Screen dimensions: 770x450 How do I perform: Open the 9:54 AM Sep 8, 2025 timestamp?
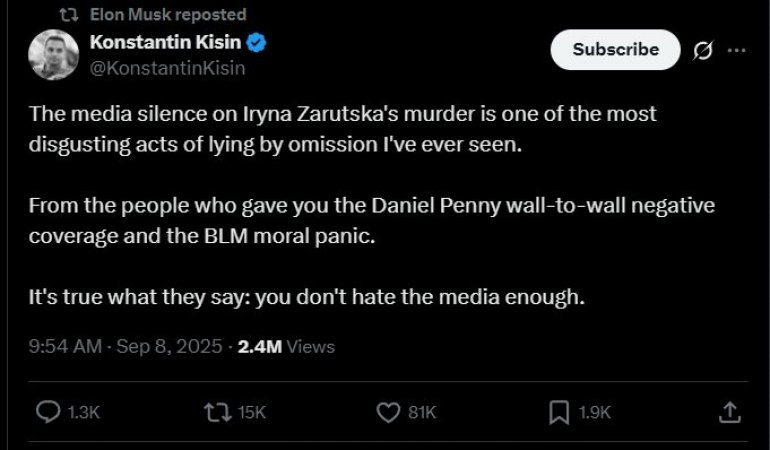(126, 347)
